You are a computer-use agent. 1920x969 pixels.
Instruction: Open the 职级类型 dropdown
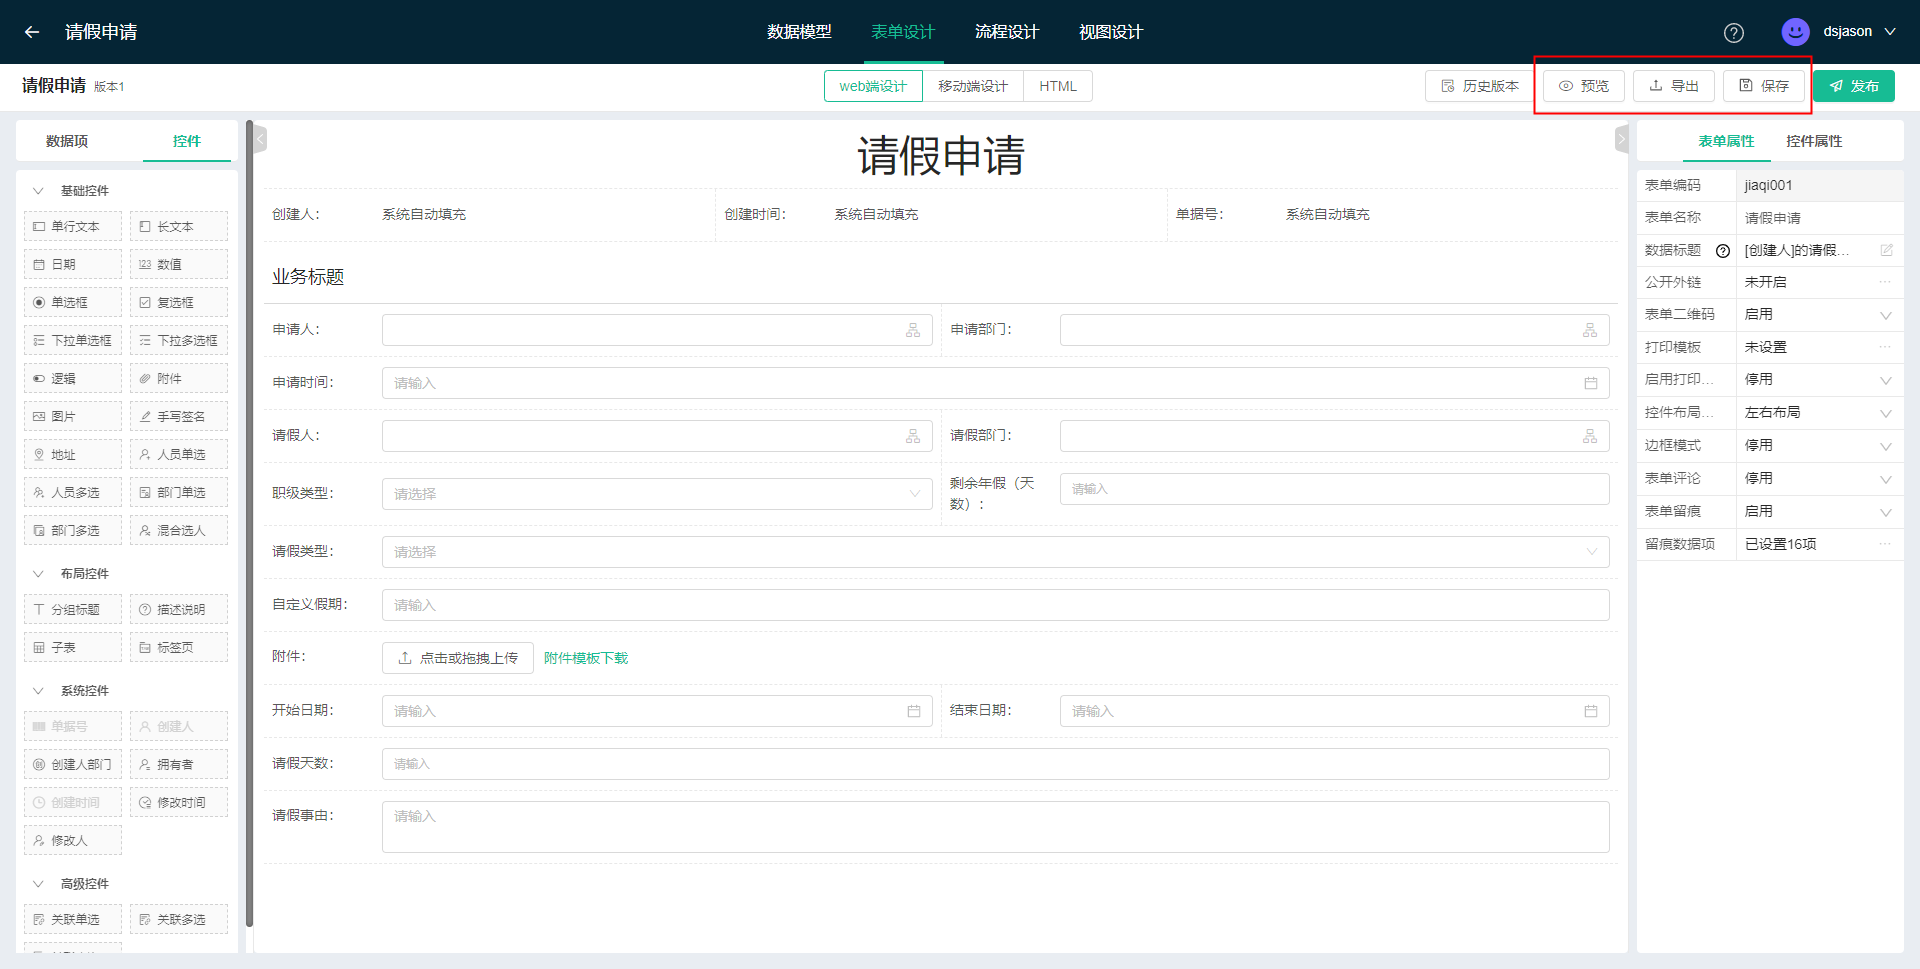click(x=657, y=494)
